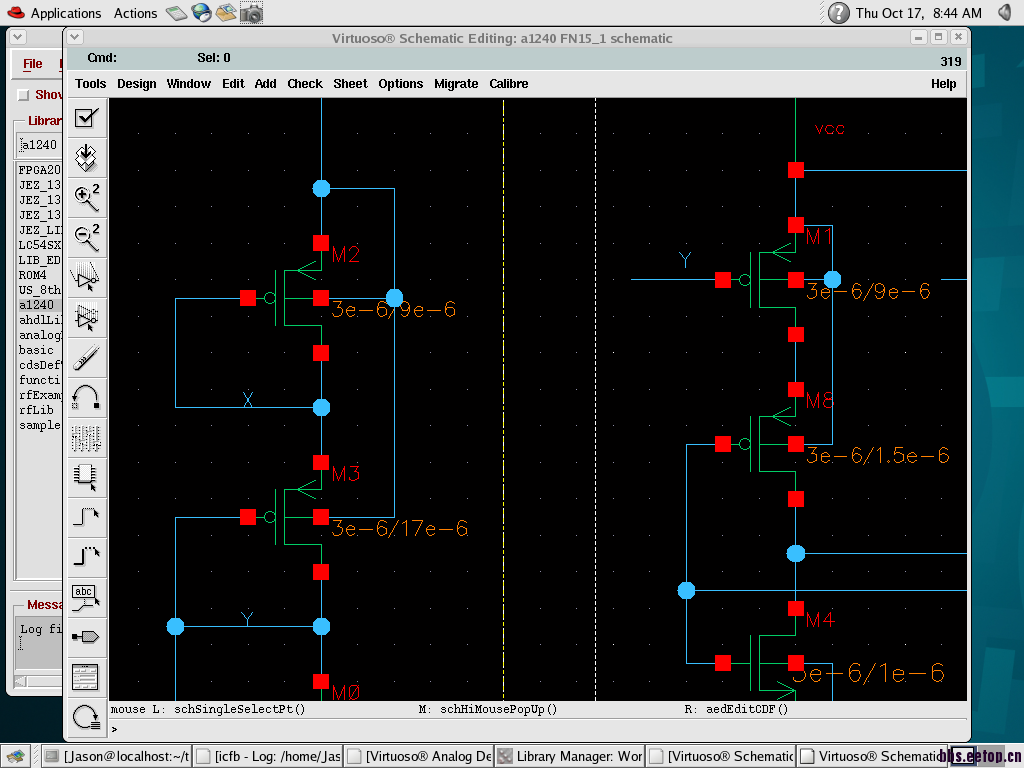The width and height of the screenshot is (1024, 768).
Task: Select the Add Pin icon
Action: 86,636
